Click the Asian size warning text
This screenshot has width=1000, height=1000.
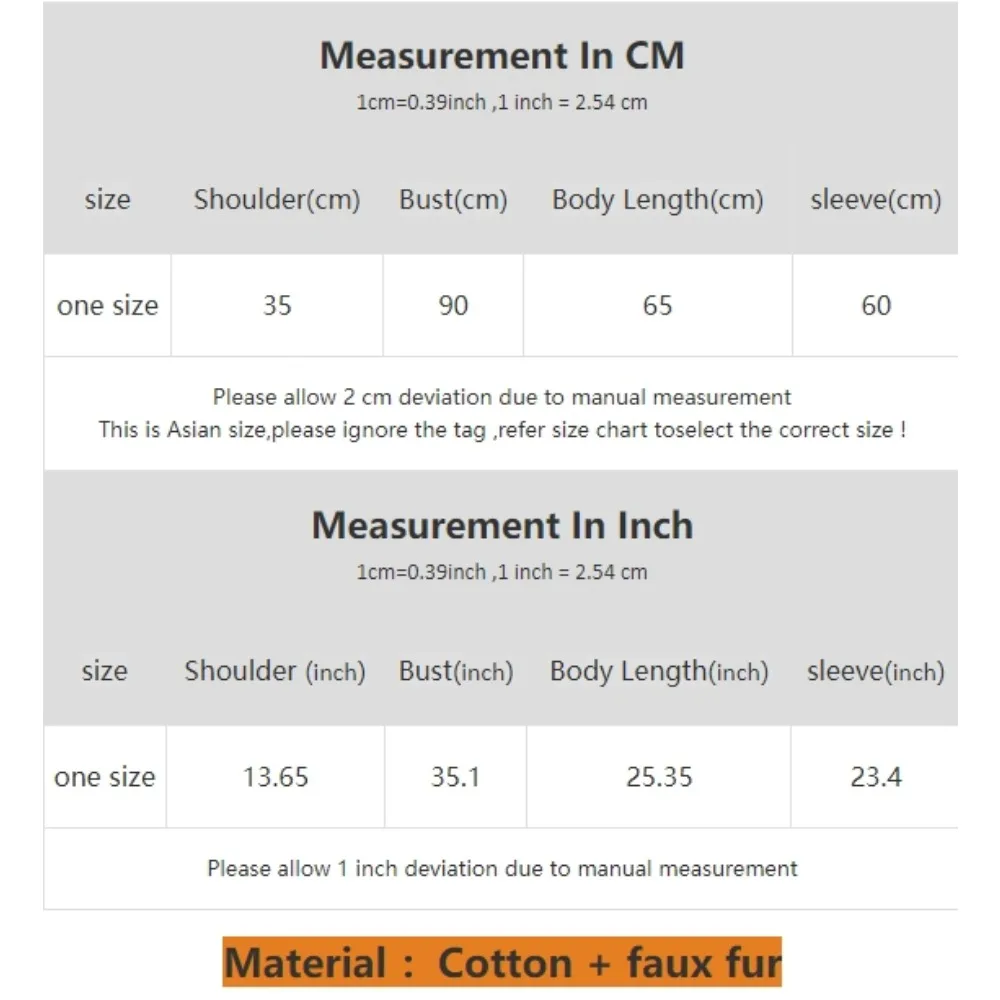502,430
